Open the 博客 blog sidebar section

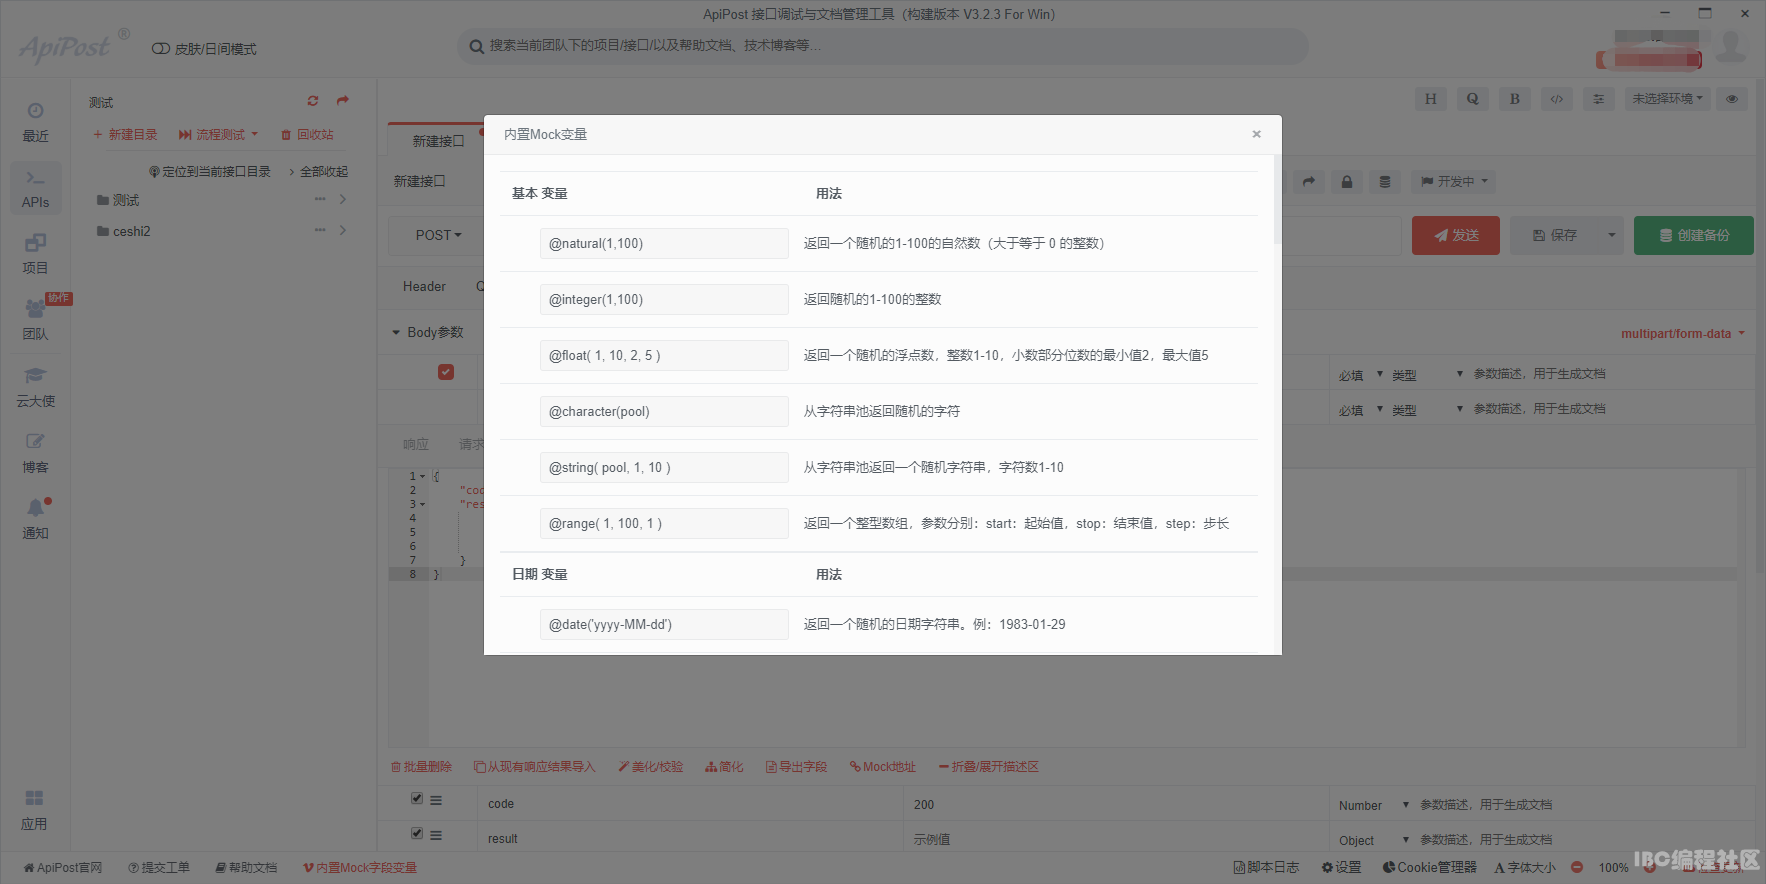click(35, 453)
